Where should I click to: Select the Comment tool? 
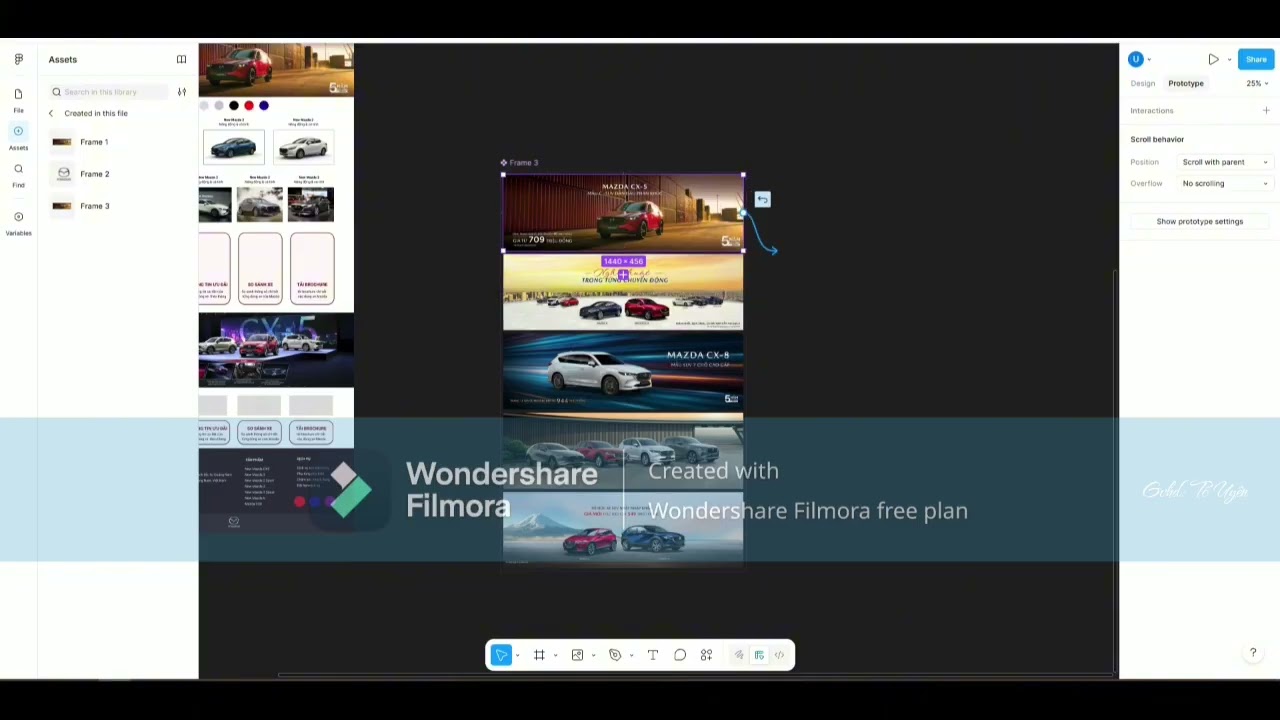click(x=680, y=655)
